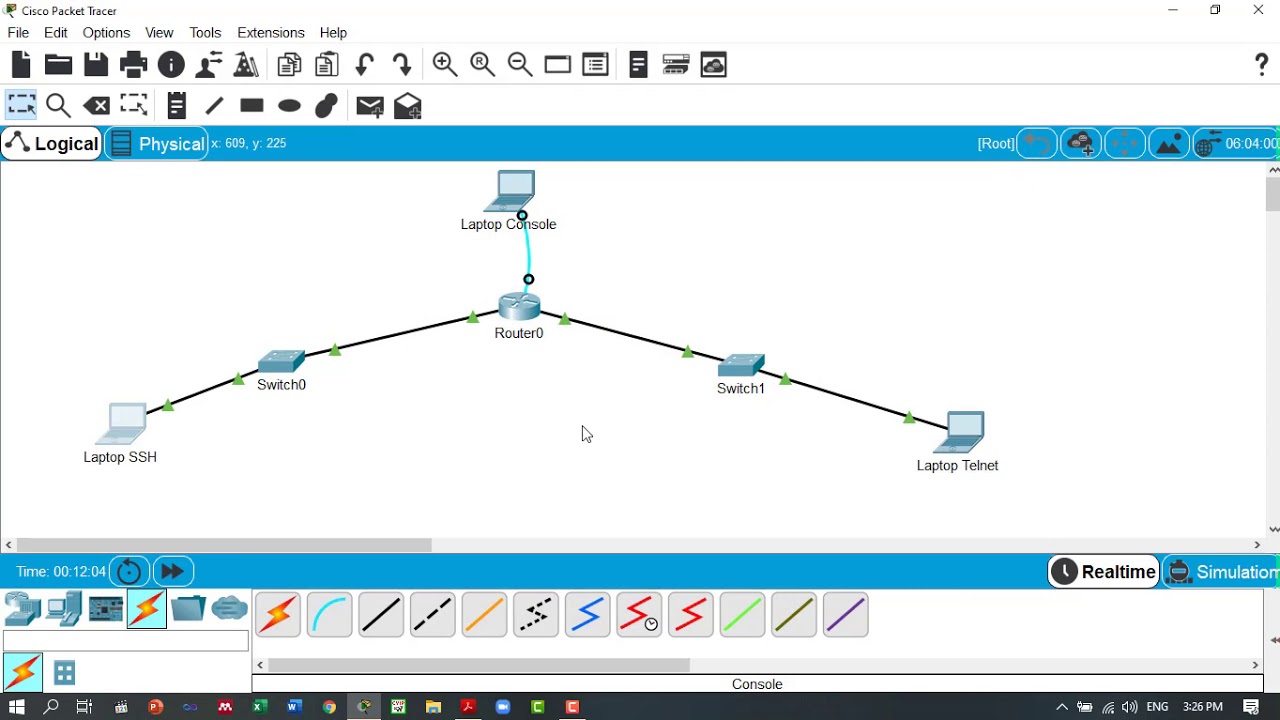Select the Laptop Console device
1280x720 pixels.
[511, 192]
